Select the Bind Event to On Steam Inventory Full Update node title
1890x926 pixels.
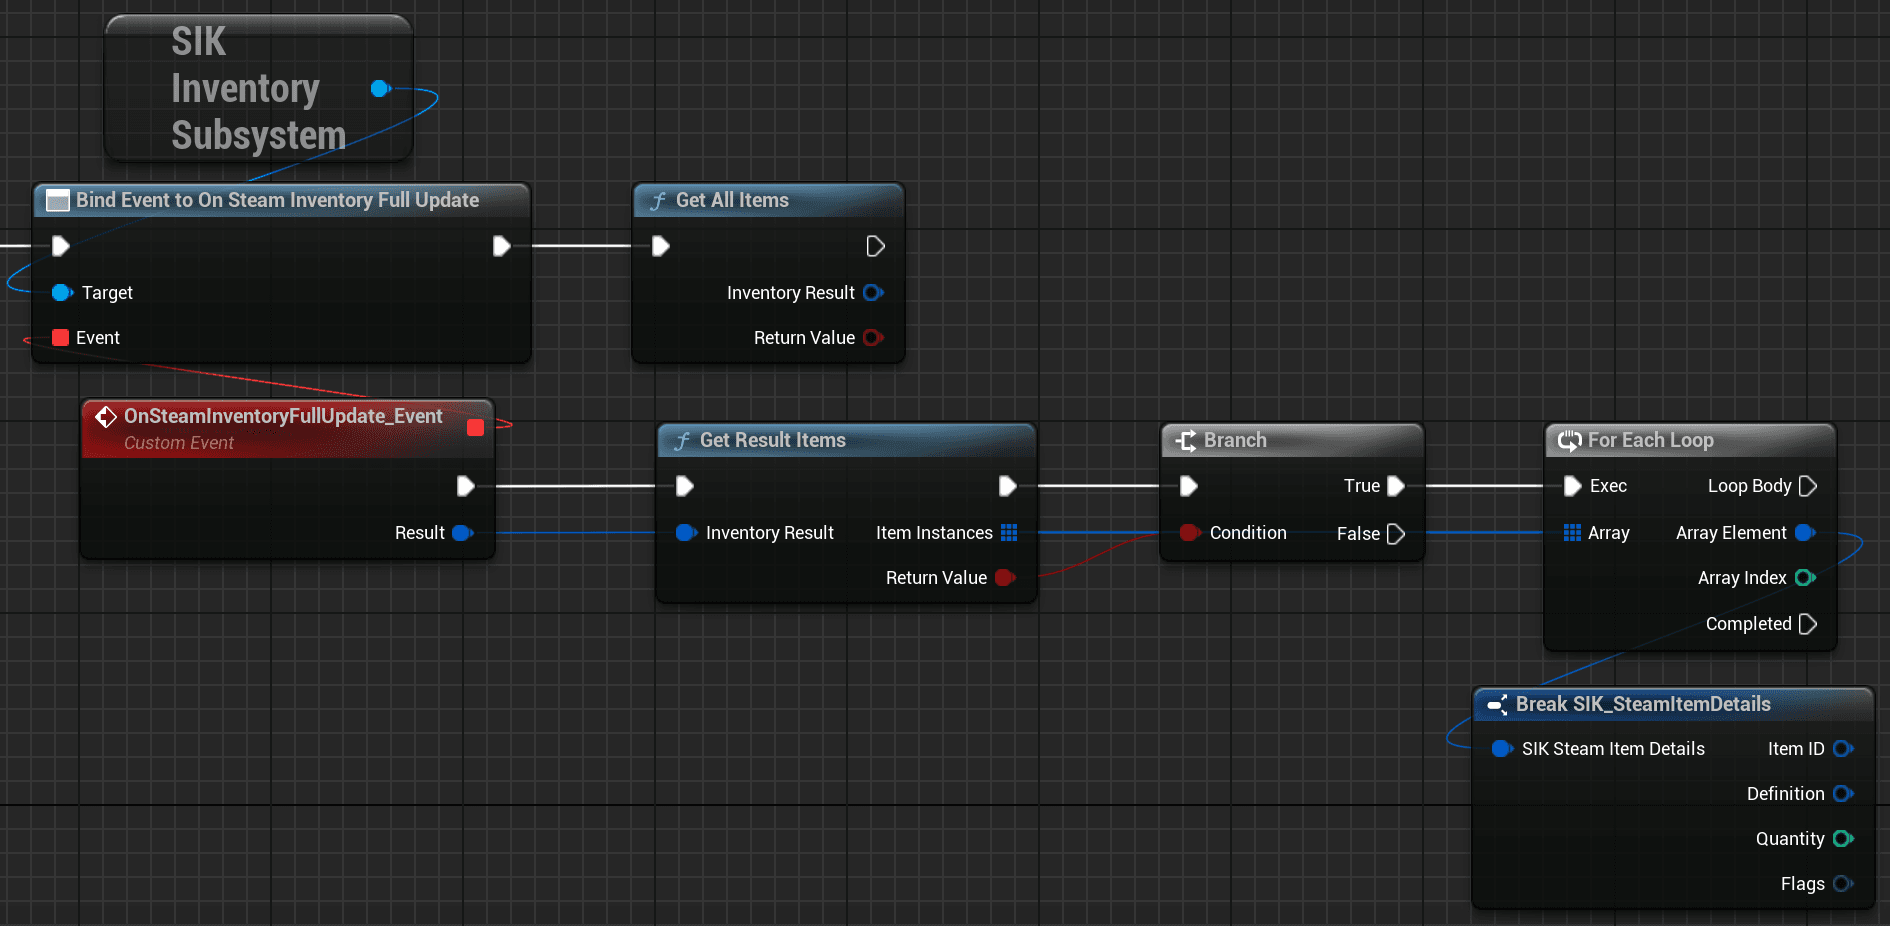pyautogui.click(x=277, y=200)
